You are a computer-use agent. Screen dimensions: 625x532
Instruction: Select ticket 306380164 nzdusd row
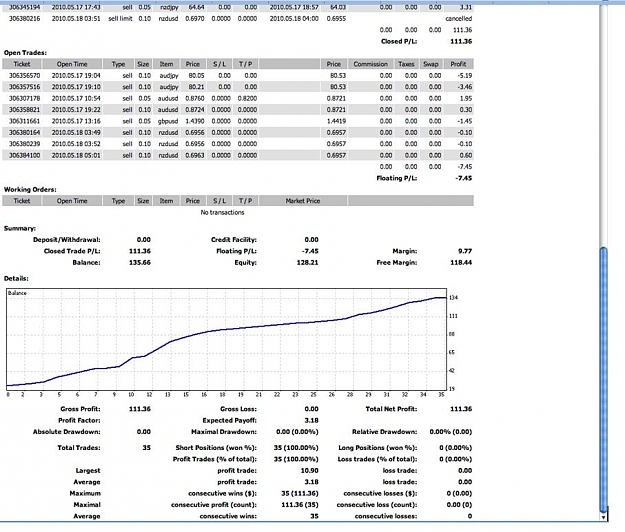tap(238, 132)
